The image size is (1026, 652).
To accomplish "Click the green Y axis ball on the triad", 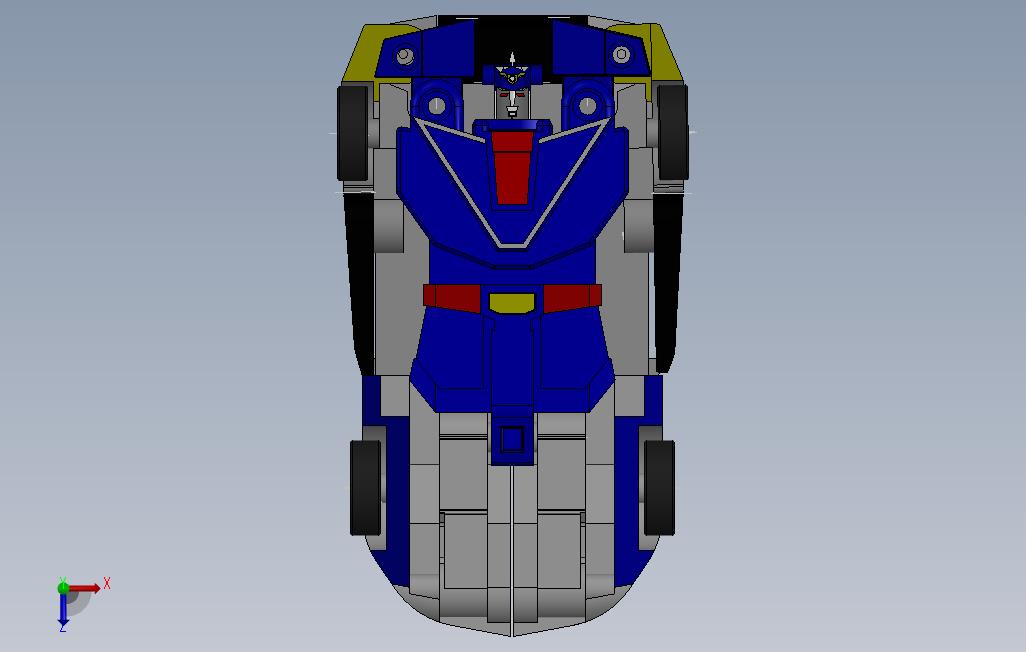I will (63, 588).
